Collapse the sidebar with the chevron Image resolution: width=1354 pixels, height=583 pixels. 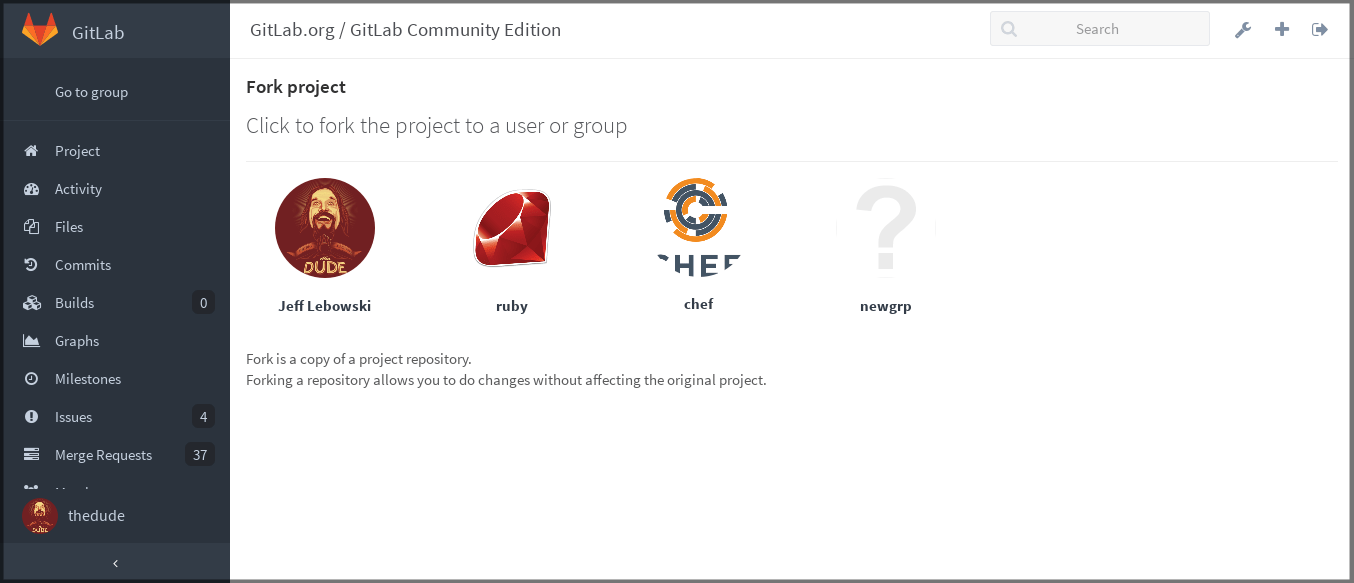point(115,562)
